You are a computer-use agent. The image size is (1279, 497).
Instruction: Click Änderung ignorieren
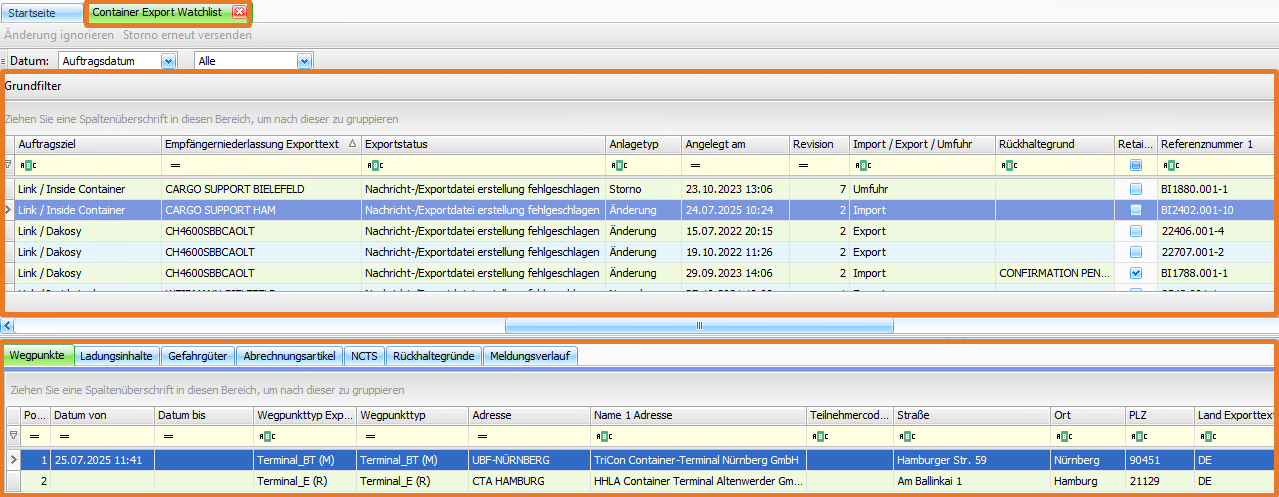point(59,35)
